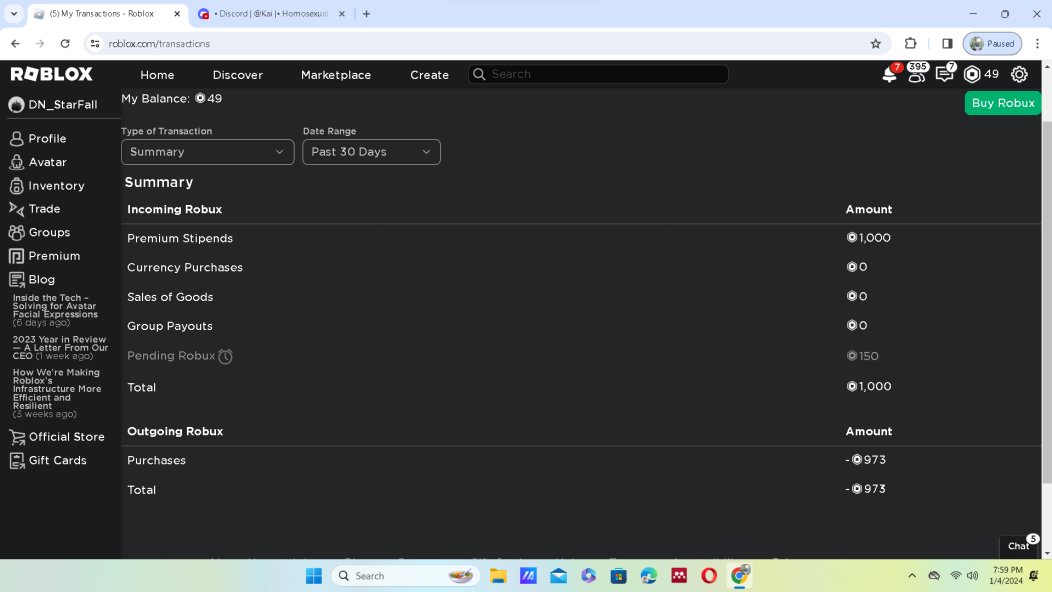The width and height of the screenshot is (1052, 592).
Task: Open Chrome tab search dropdown arrow
Action: click(13, 13)
